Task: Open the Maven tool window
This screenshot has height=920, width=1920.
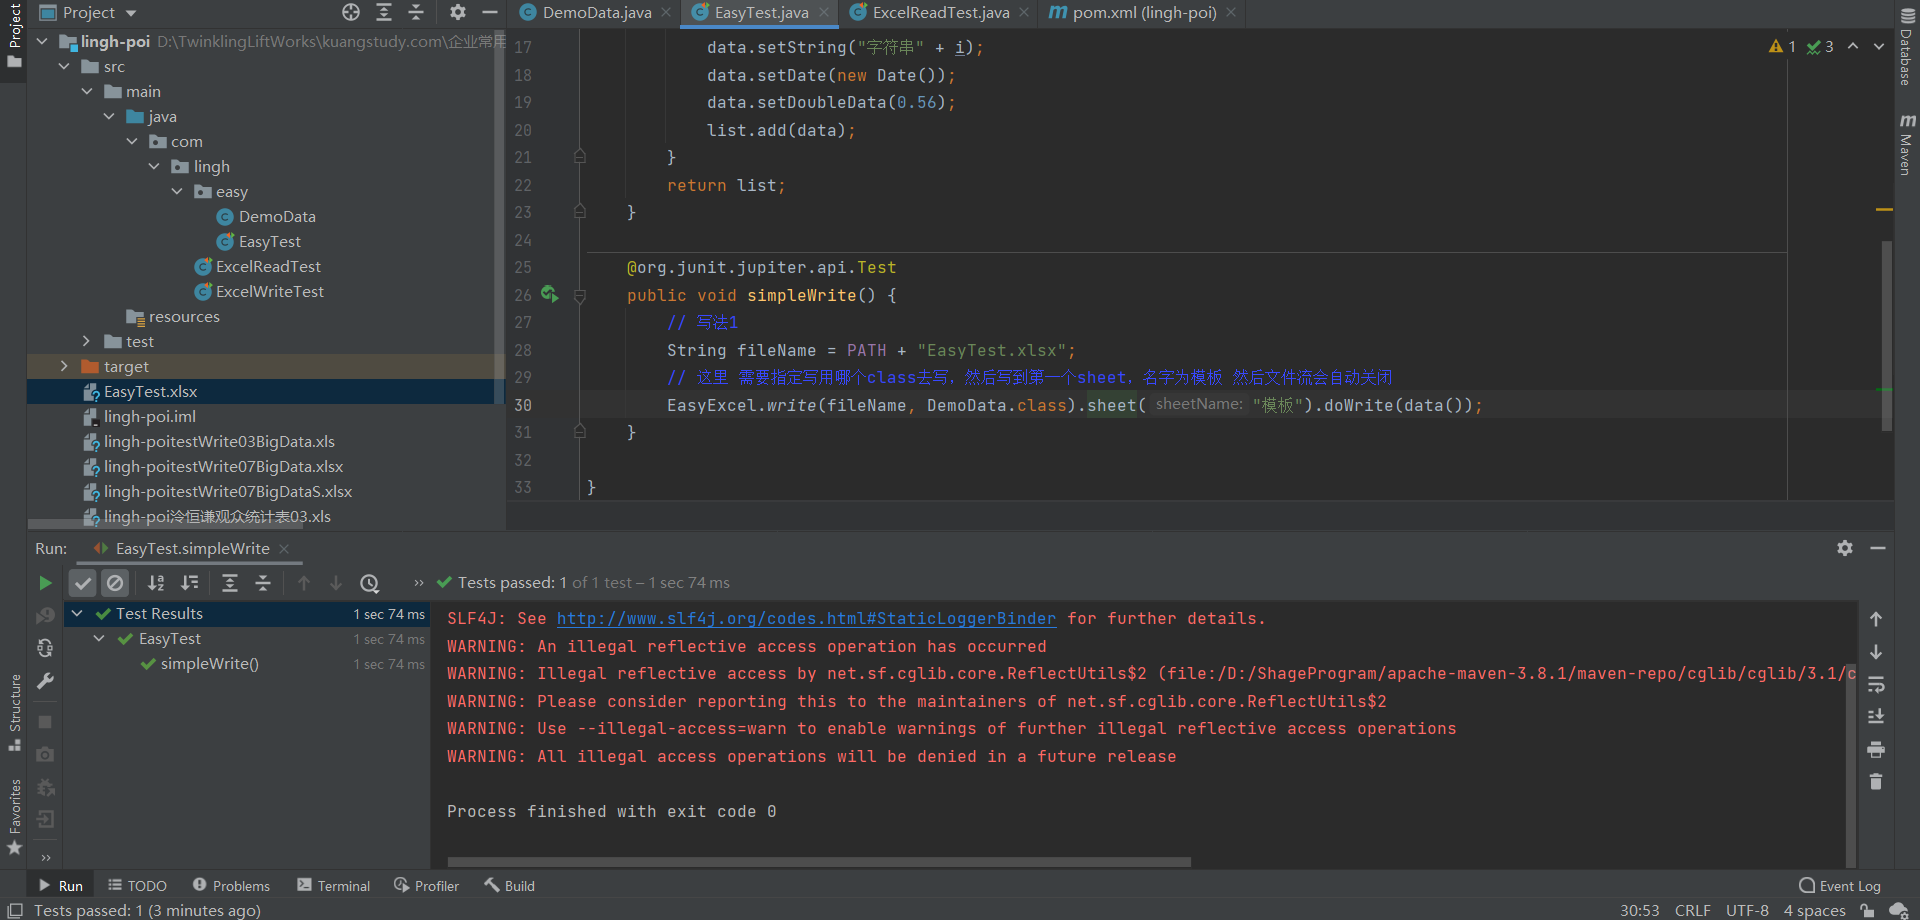Action: coord(1907,144)
